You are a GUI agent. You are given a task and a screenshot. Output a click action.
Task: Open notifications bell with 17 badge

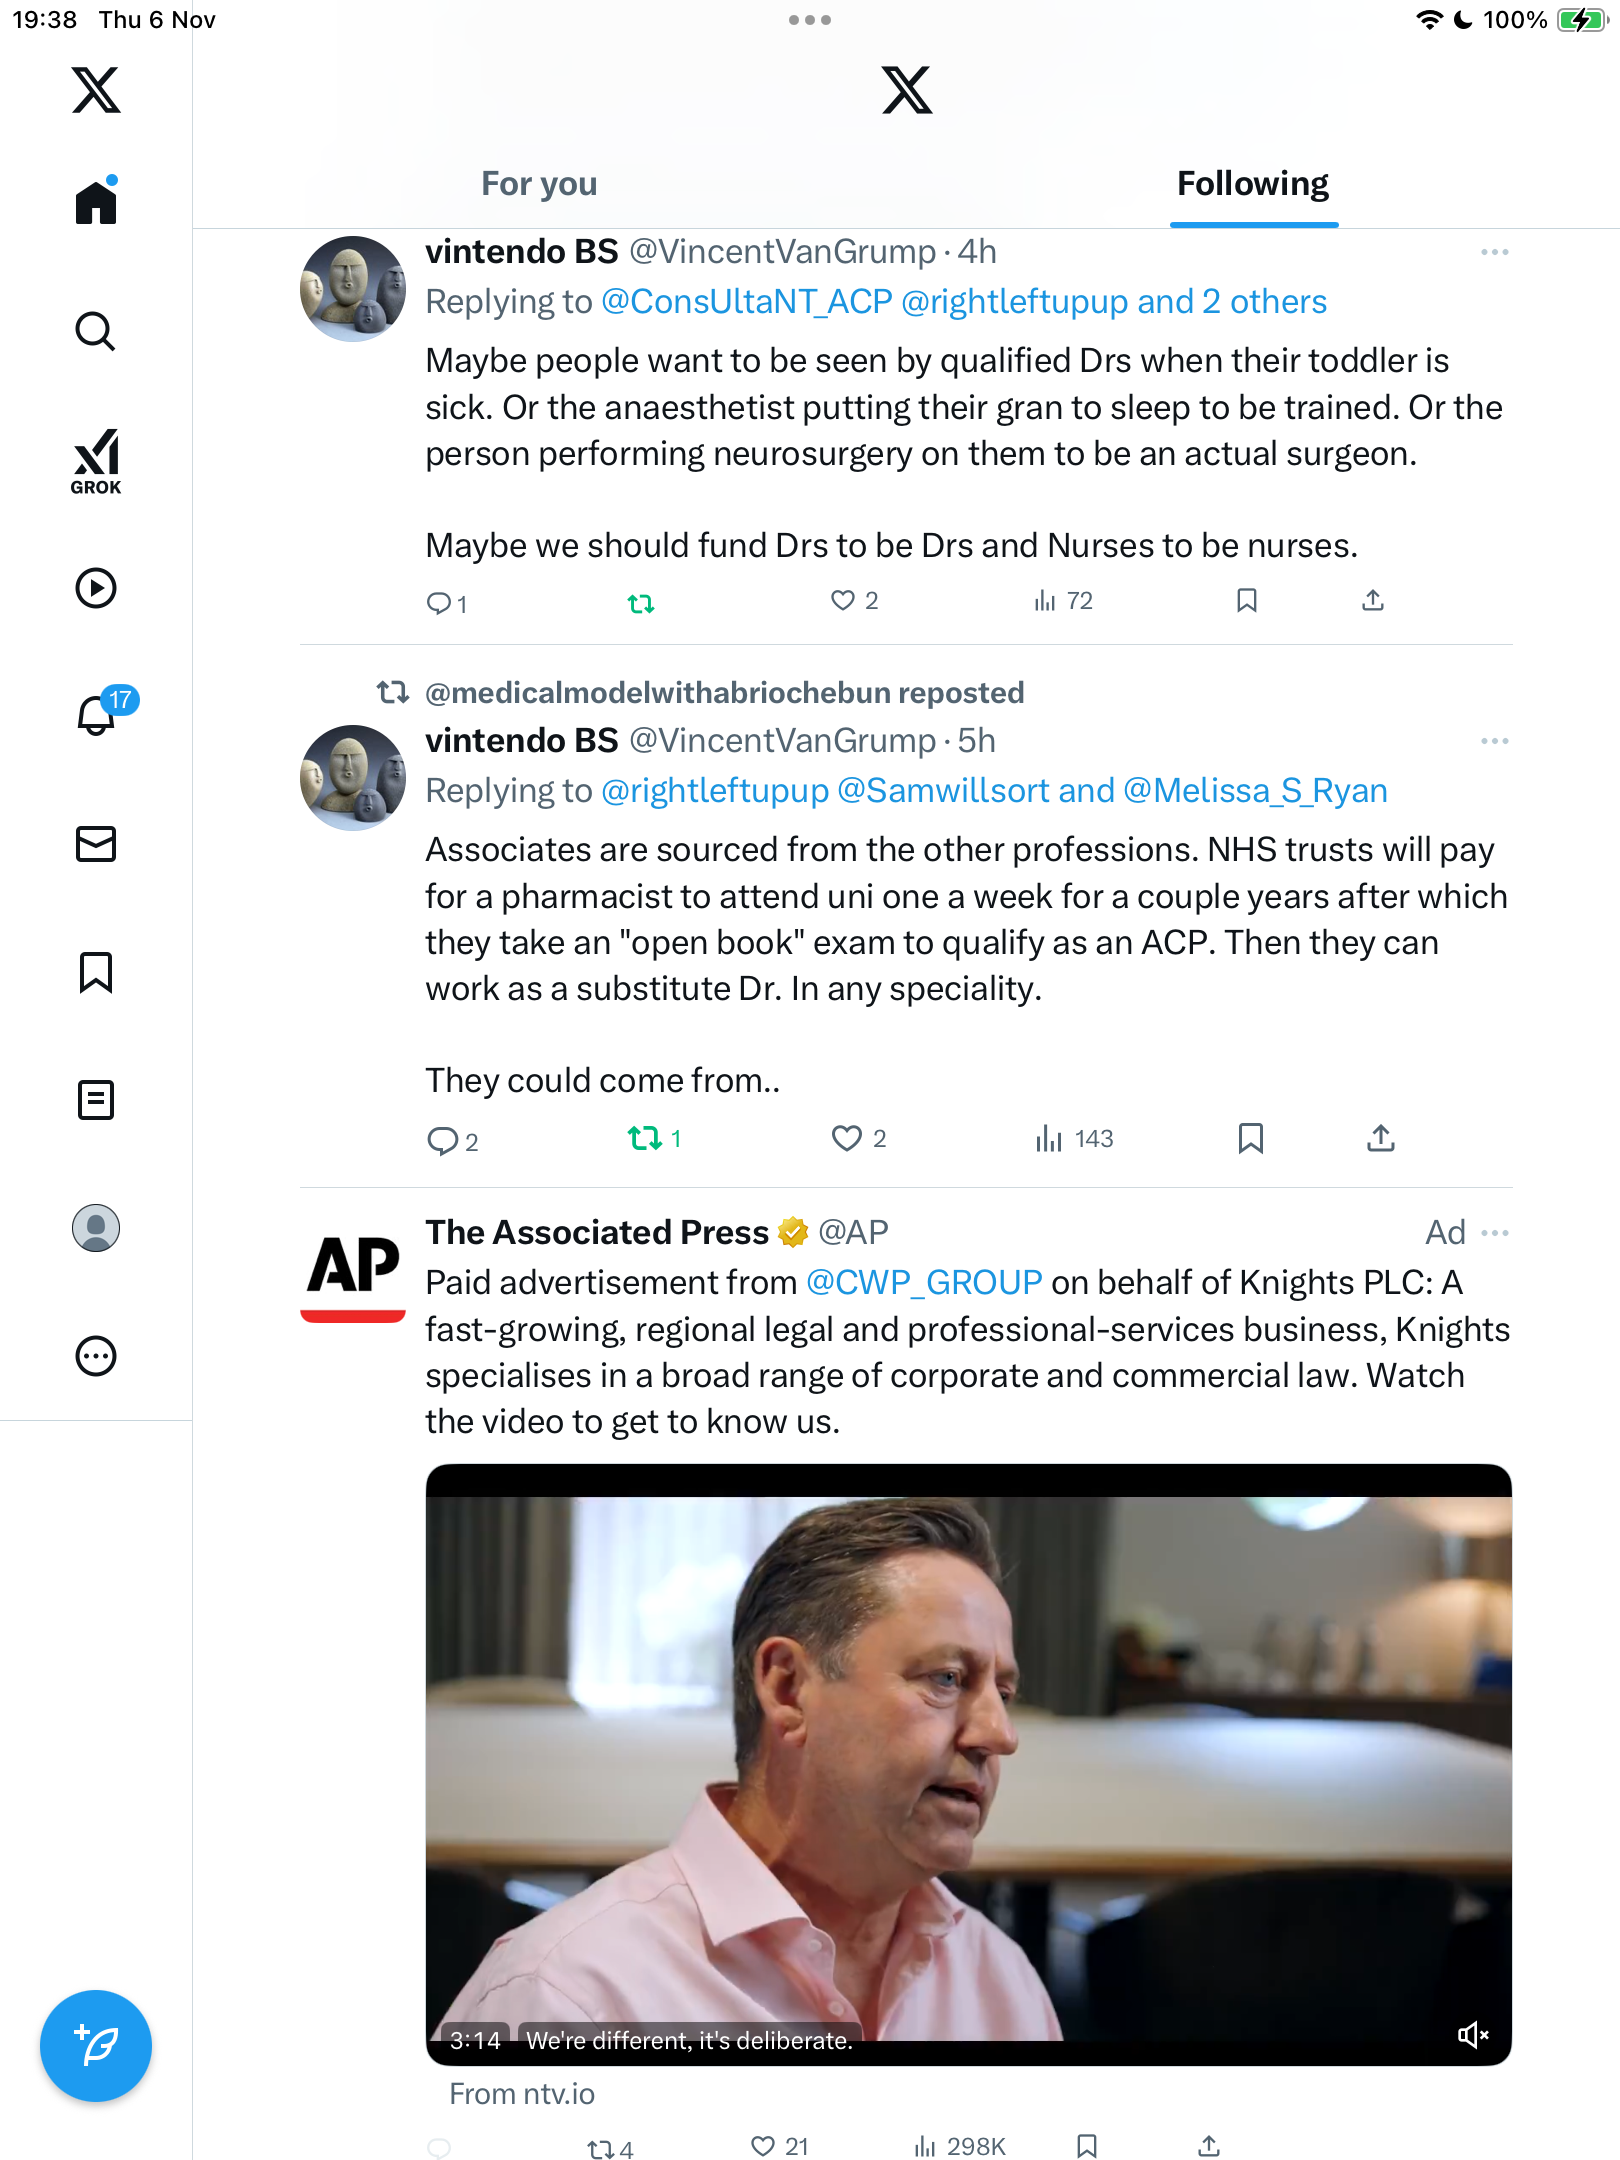[x=98, y=714]
